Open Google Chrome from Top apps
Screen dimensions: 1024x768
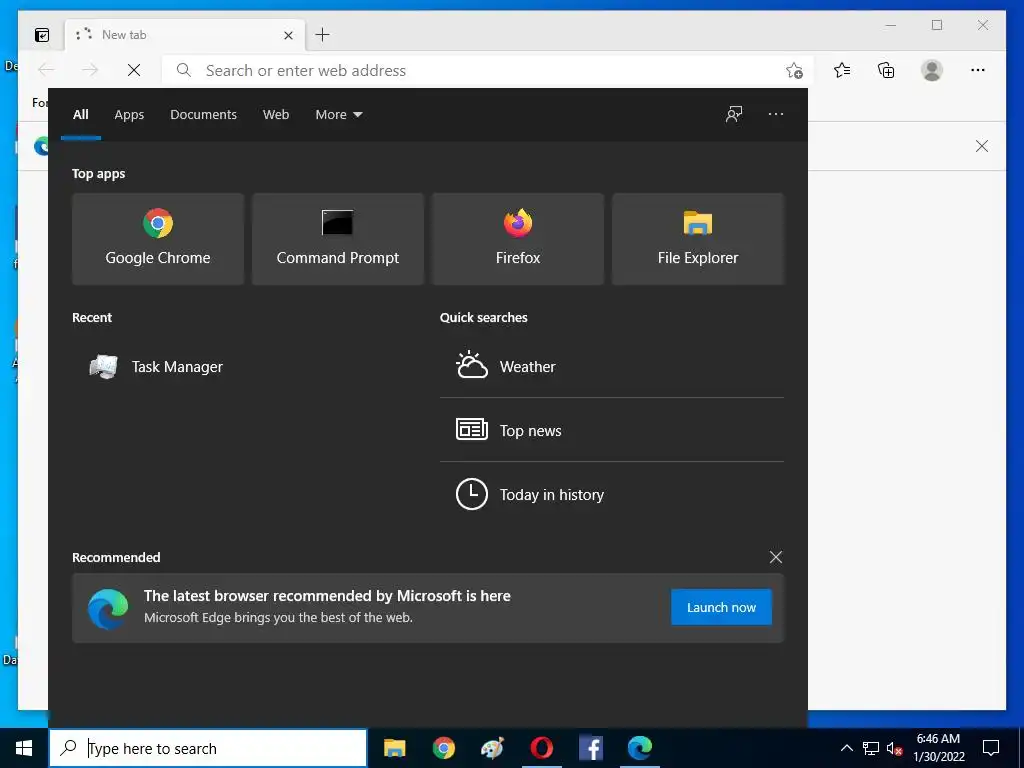158,238
